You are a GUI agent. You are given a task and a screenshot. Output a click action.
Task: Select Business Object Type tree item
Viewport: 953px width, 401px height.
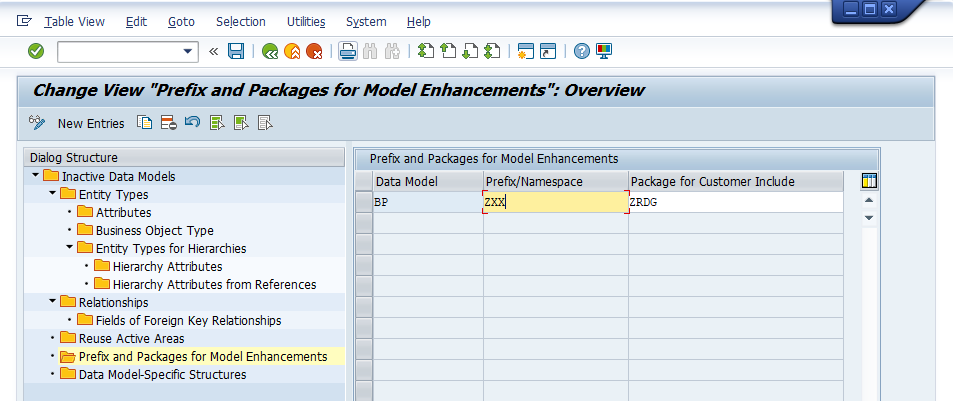tap(154, 230)
